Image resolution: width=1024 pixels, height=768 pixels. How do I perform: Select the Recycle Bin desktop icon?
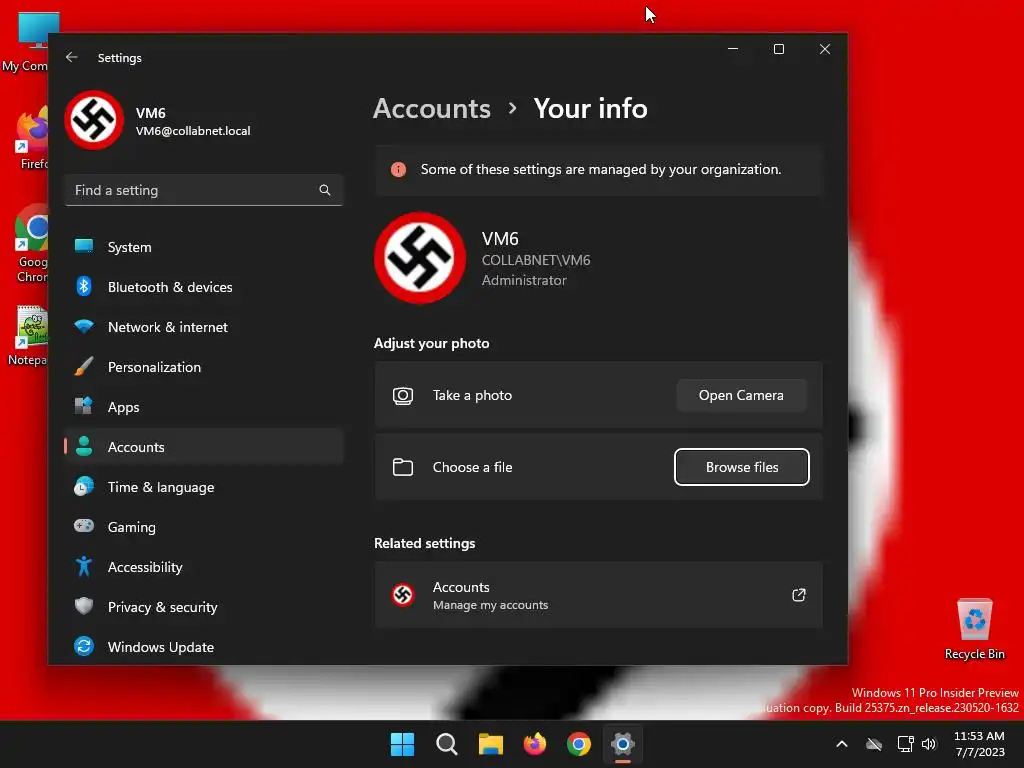[974, 629]
